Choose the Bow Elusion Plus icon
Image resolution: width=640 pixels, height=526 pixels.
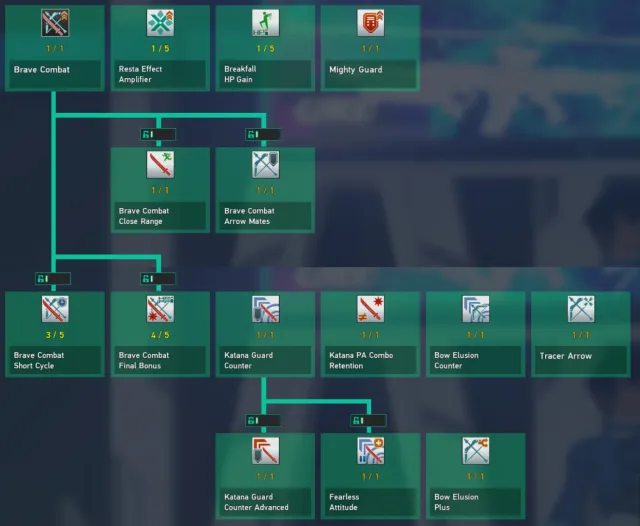coord(476,451)
